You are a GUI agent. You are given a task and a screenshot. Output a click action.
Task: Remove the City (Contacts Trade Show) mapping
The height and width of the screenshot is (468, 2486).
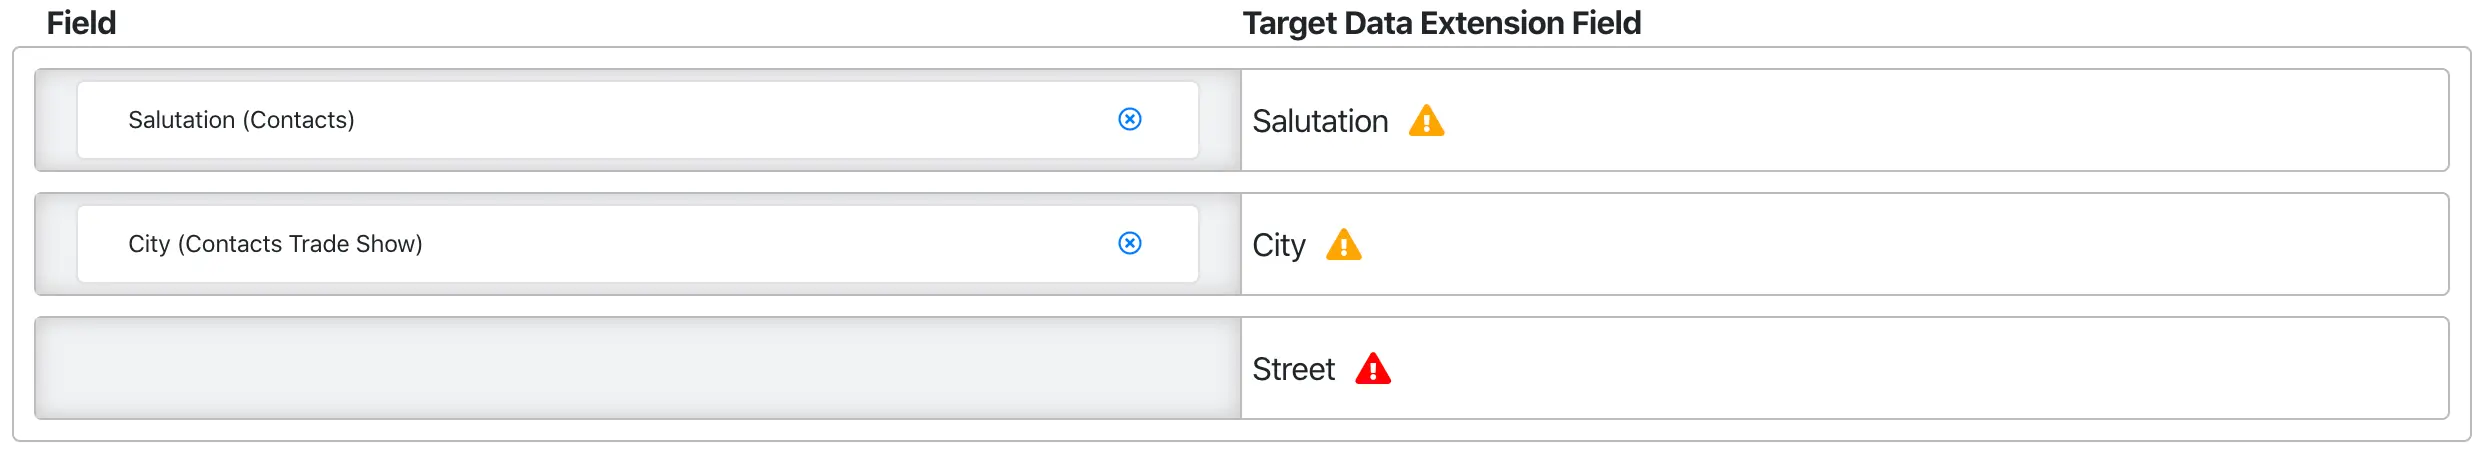pyautogui.click(x=1129, y=244)
